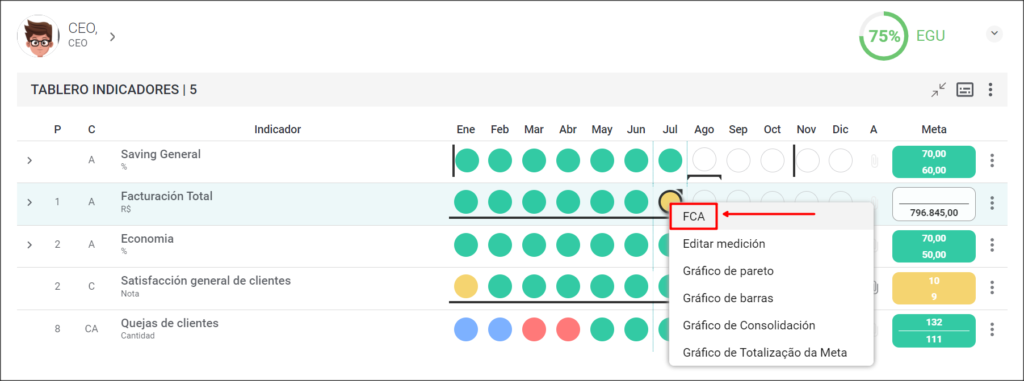This screenshot has width=1024, height=381.
Task: Collapse the Tablero Indicadores panel with shrink icon
Action: (x=938, y=90)
